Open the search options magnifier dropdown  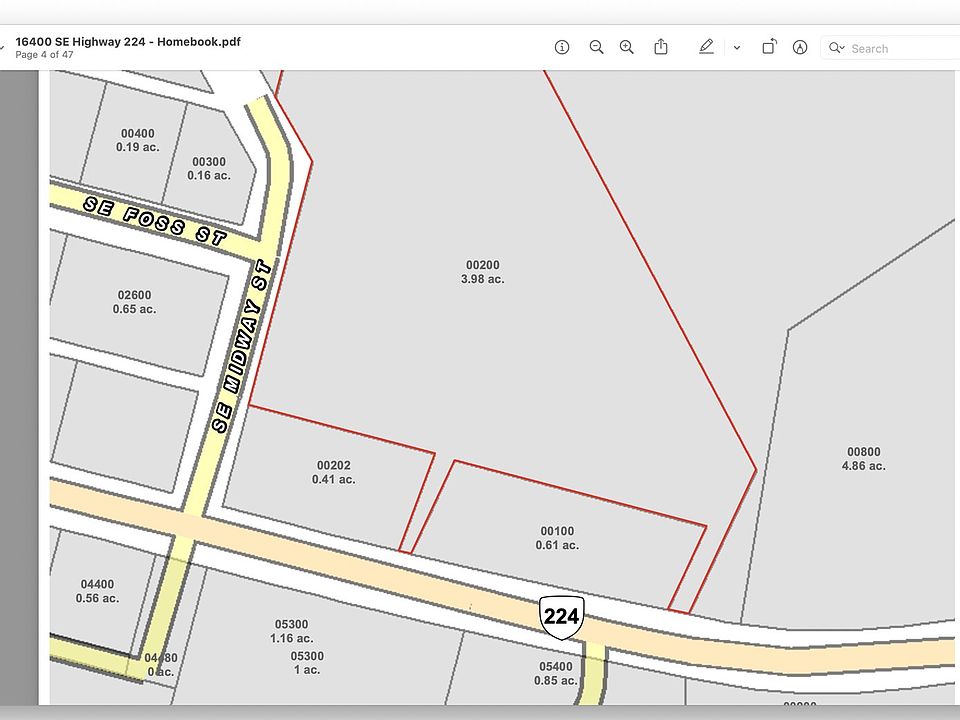pos(837,48)
